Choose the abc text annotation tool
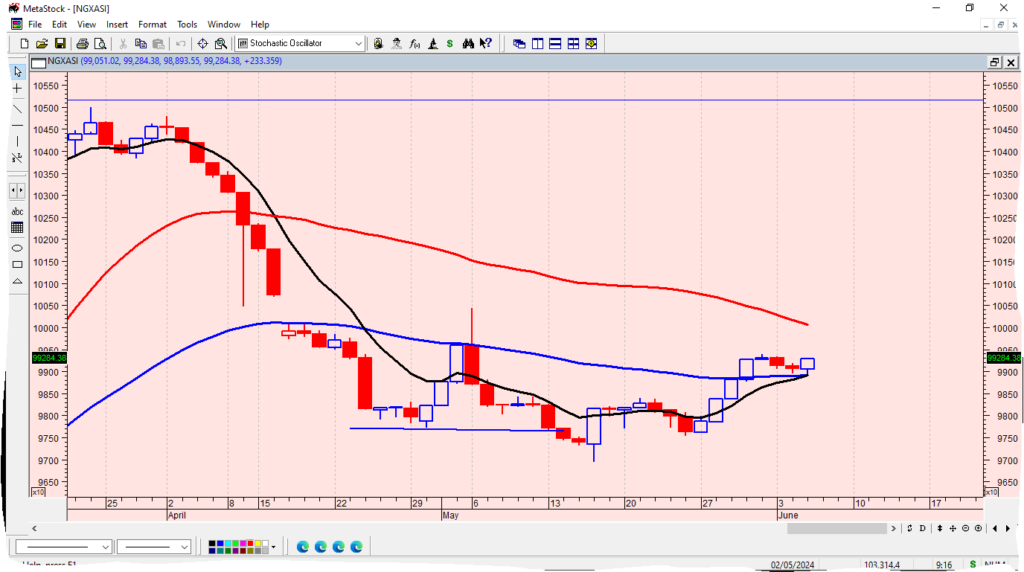The image size is (1024, 572). pos(17,211)
